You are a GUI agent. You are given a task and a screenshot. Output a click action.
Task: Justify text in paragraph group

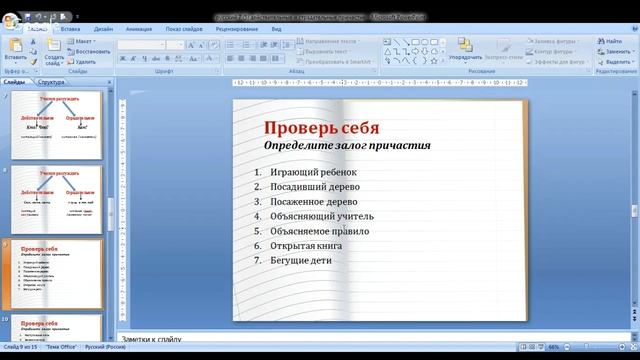coord(263,59)
